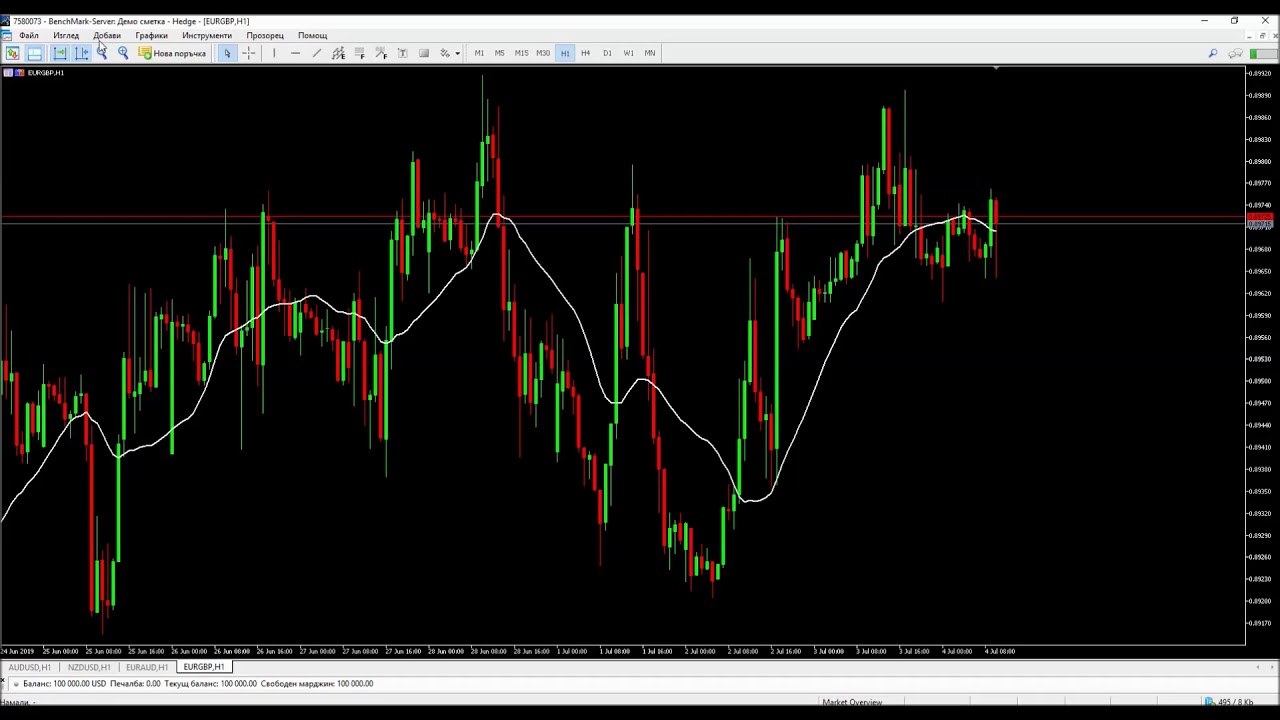Click the Баланс: 100 000.00 USD text
Viewport: 1280px width, 720px height.
64,684
